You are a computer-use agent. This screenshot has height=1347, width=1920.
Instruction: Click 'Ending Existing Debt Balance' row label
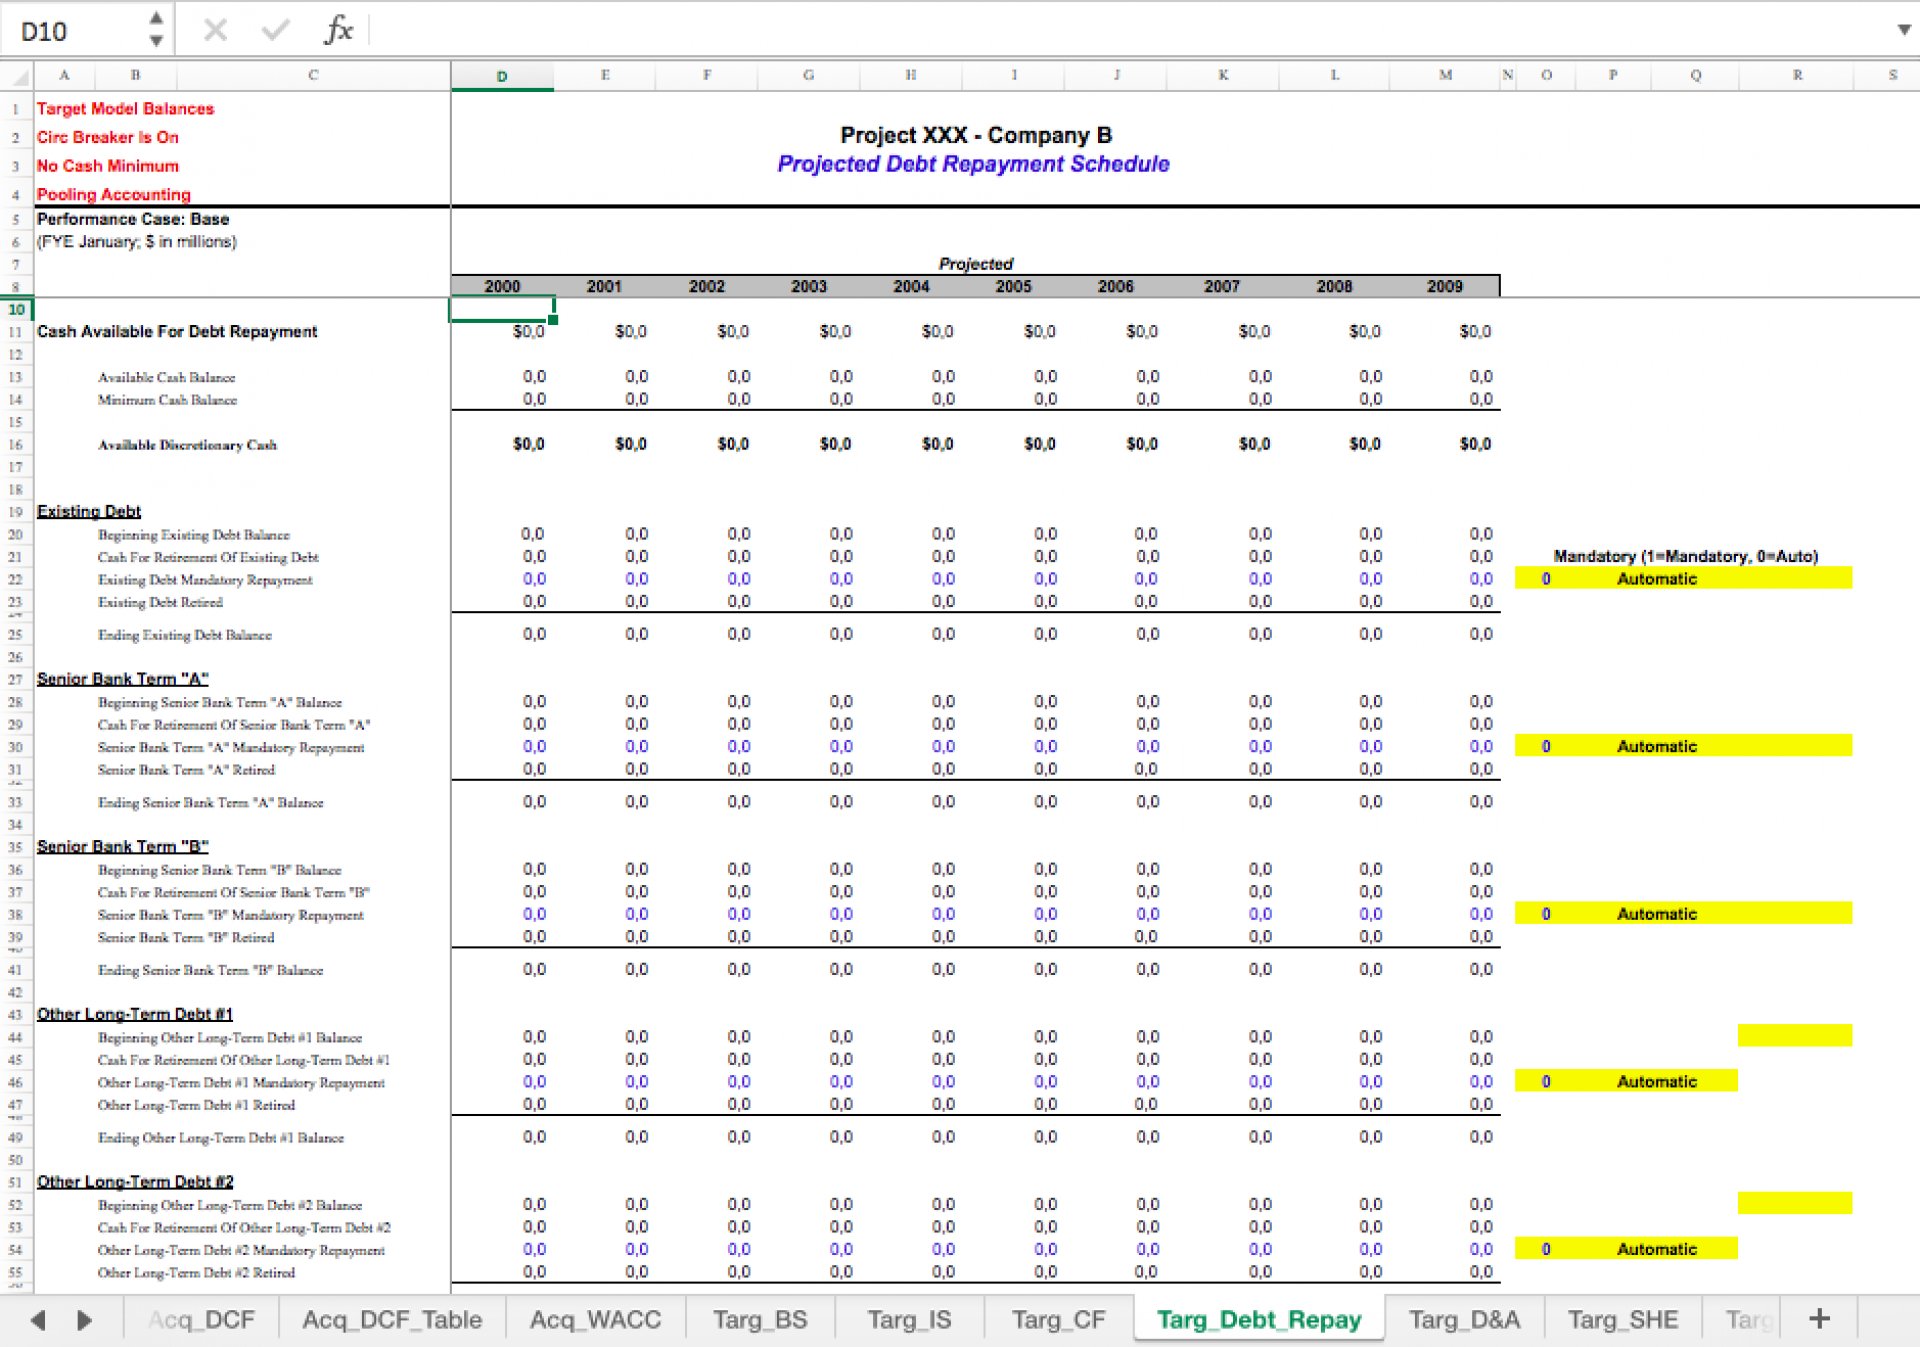pos(185,635)
